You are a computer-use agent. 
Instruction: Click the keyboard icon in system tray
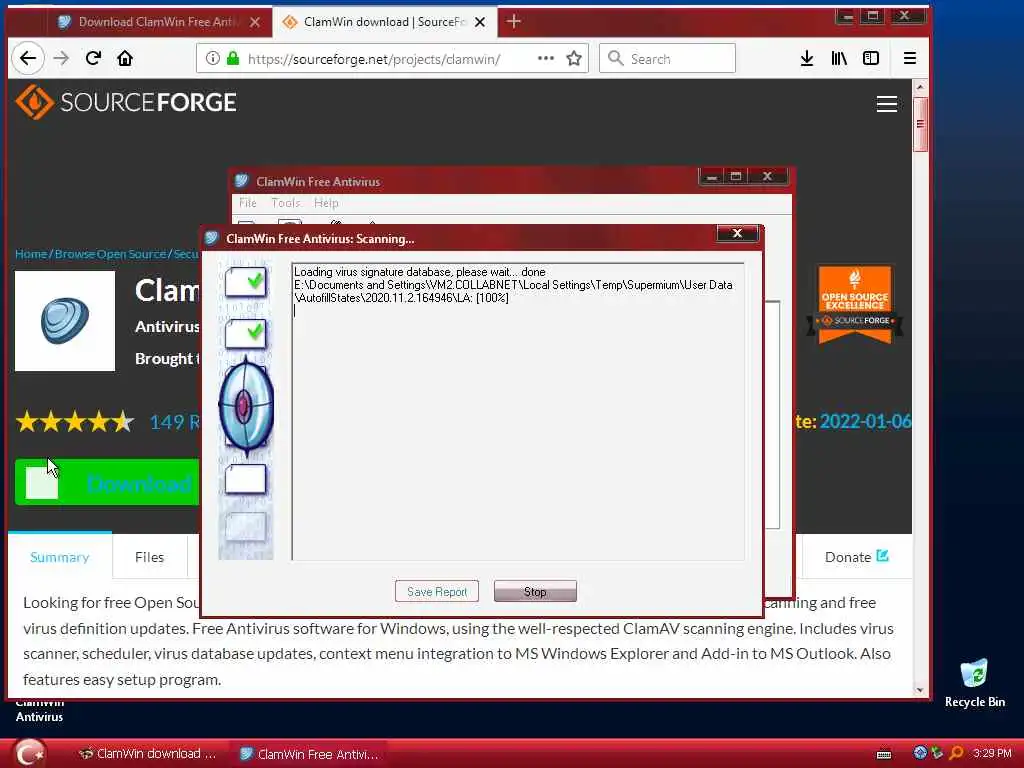pyautogui.click(x=884, y=754)
